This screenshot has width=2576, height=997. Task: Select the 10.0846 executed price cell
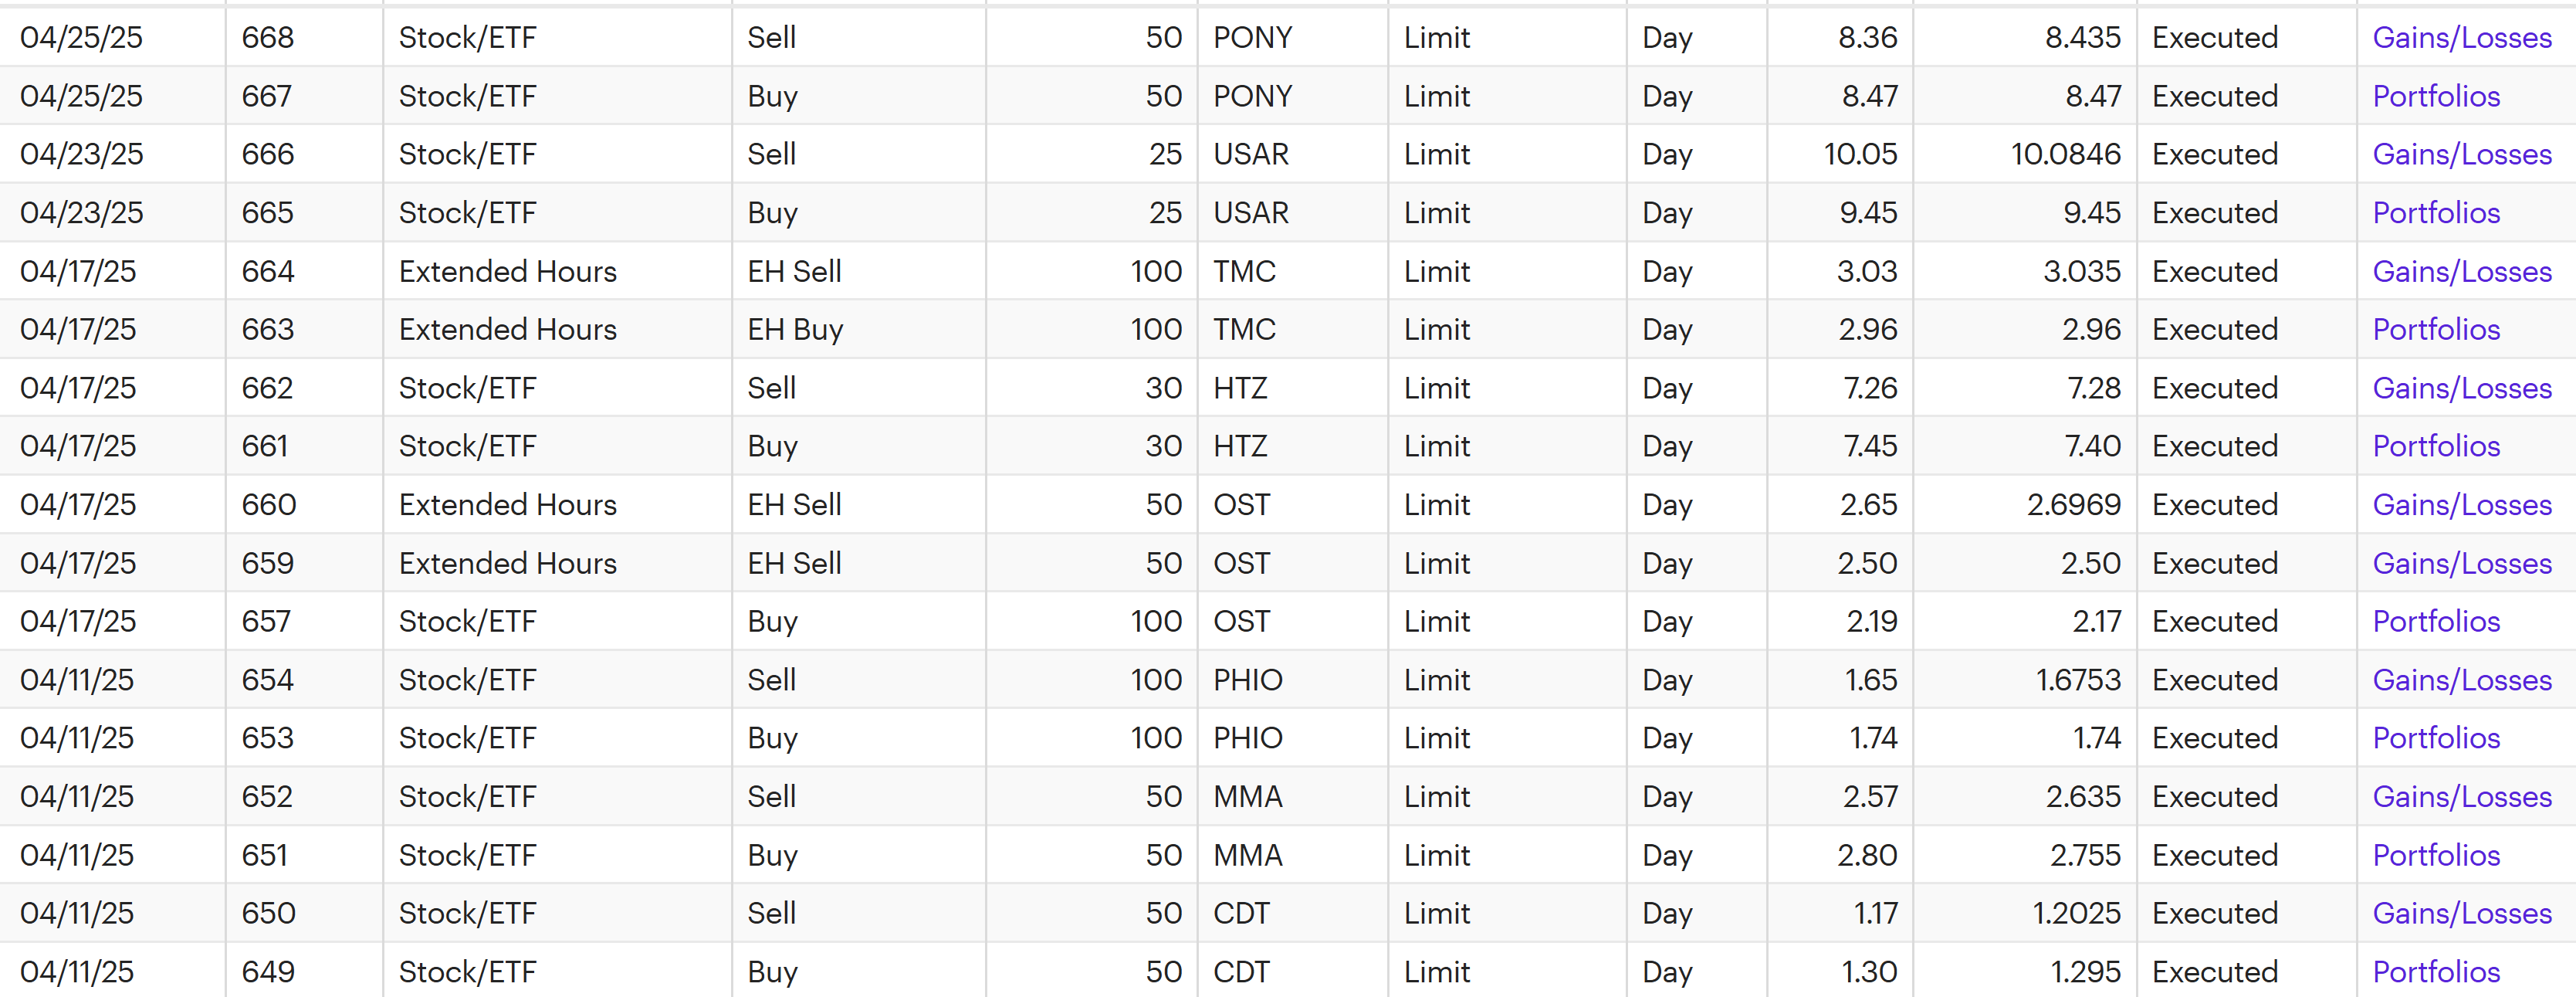coord(2065,154)
